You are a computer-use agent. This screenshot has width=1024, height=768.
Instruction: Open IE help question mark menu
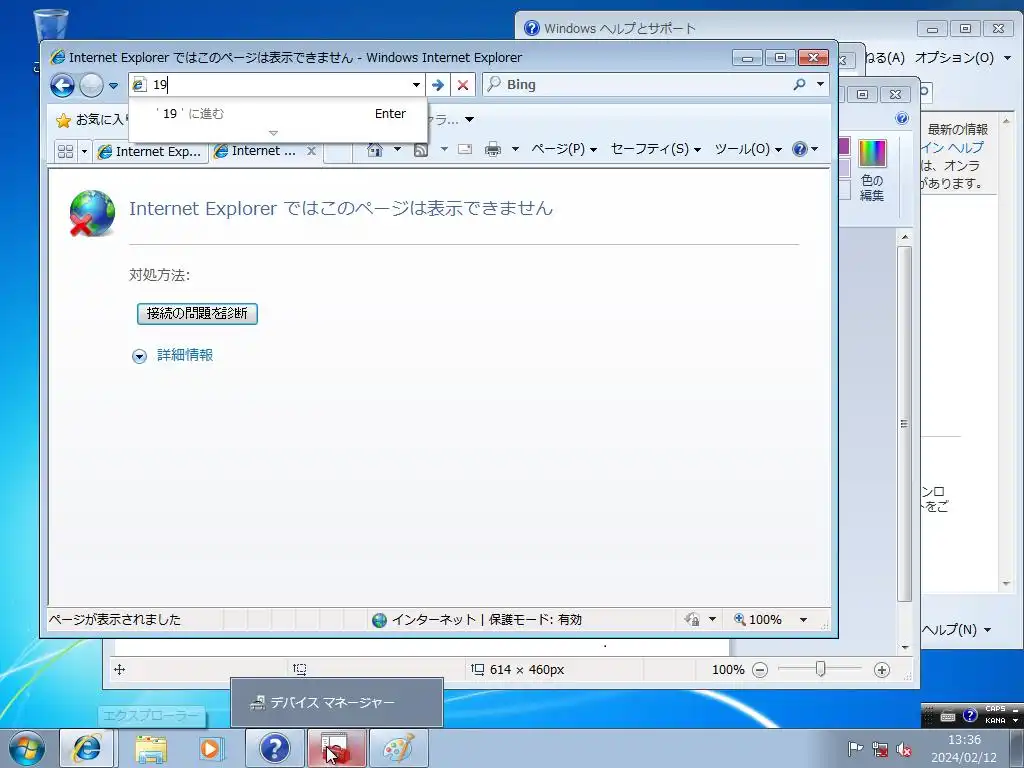pyautogui.click(x=805, y=150)
